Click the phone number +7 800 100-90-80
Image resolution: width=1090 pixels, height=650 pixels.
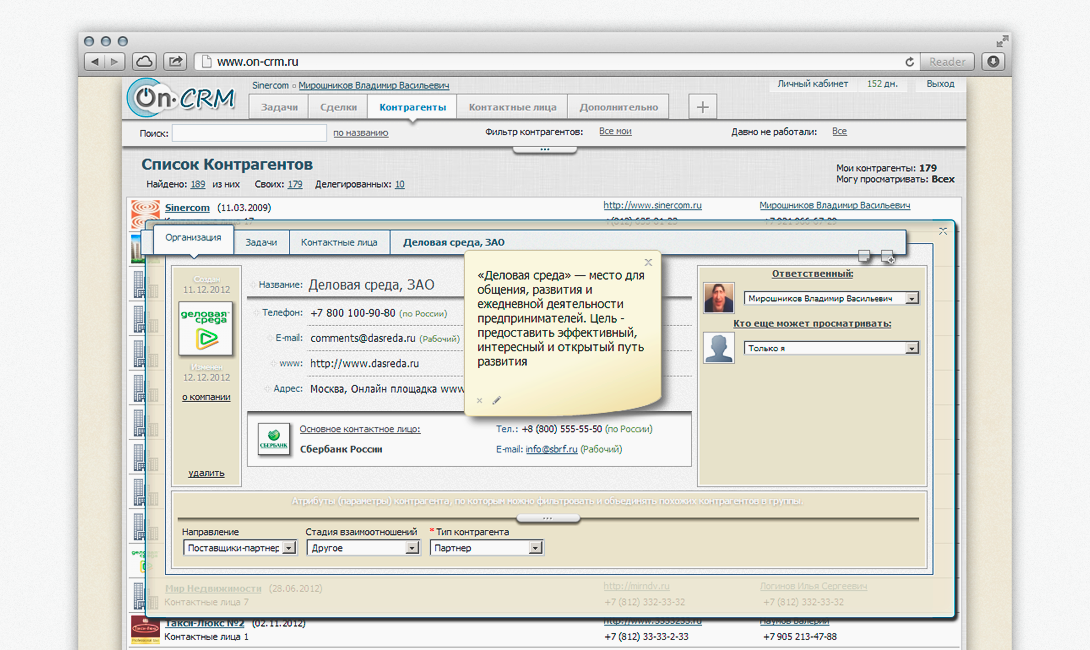pyautogui.click(x=352, y=313)
